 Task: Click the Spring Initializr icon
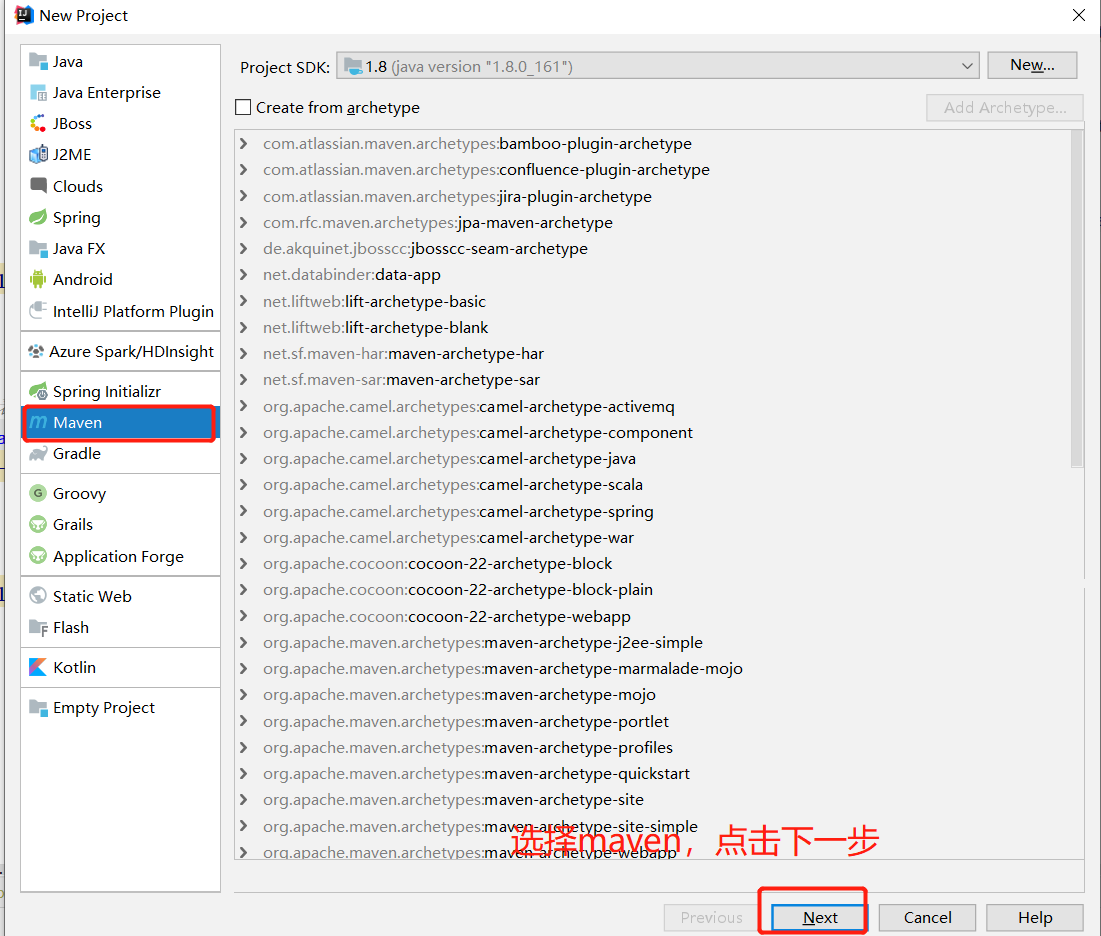[x=38, y=391]
